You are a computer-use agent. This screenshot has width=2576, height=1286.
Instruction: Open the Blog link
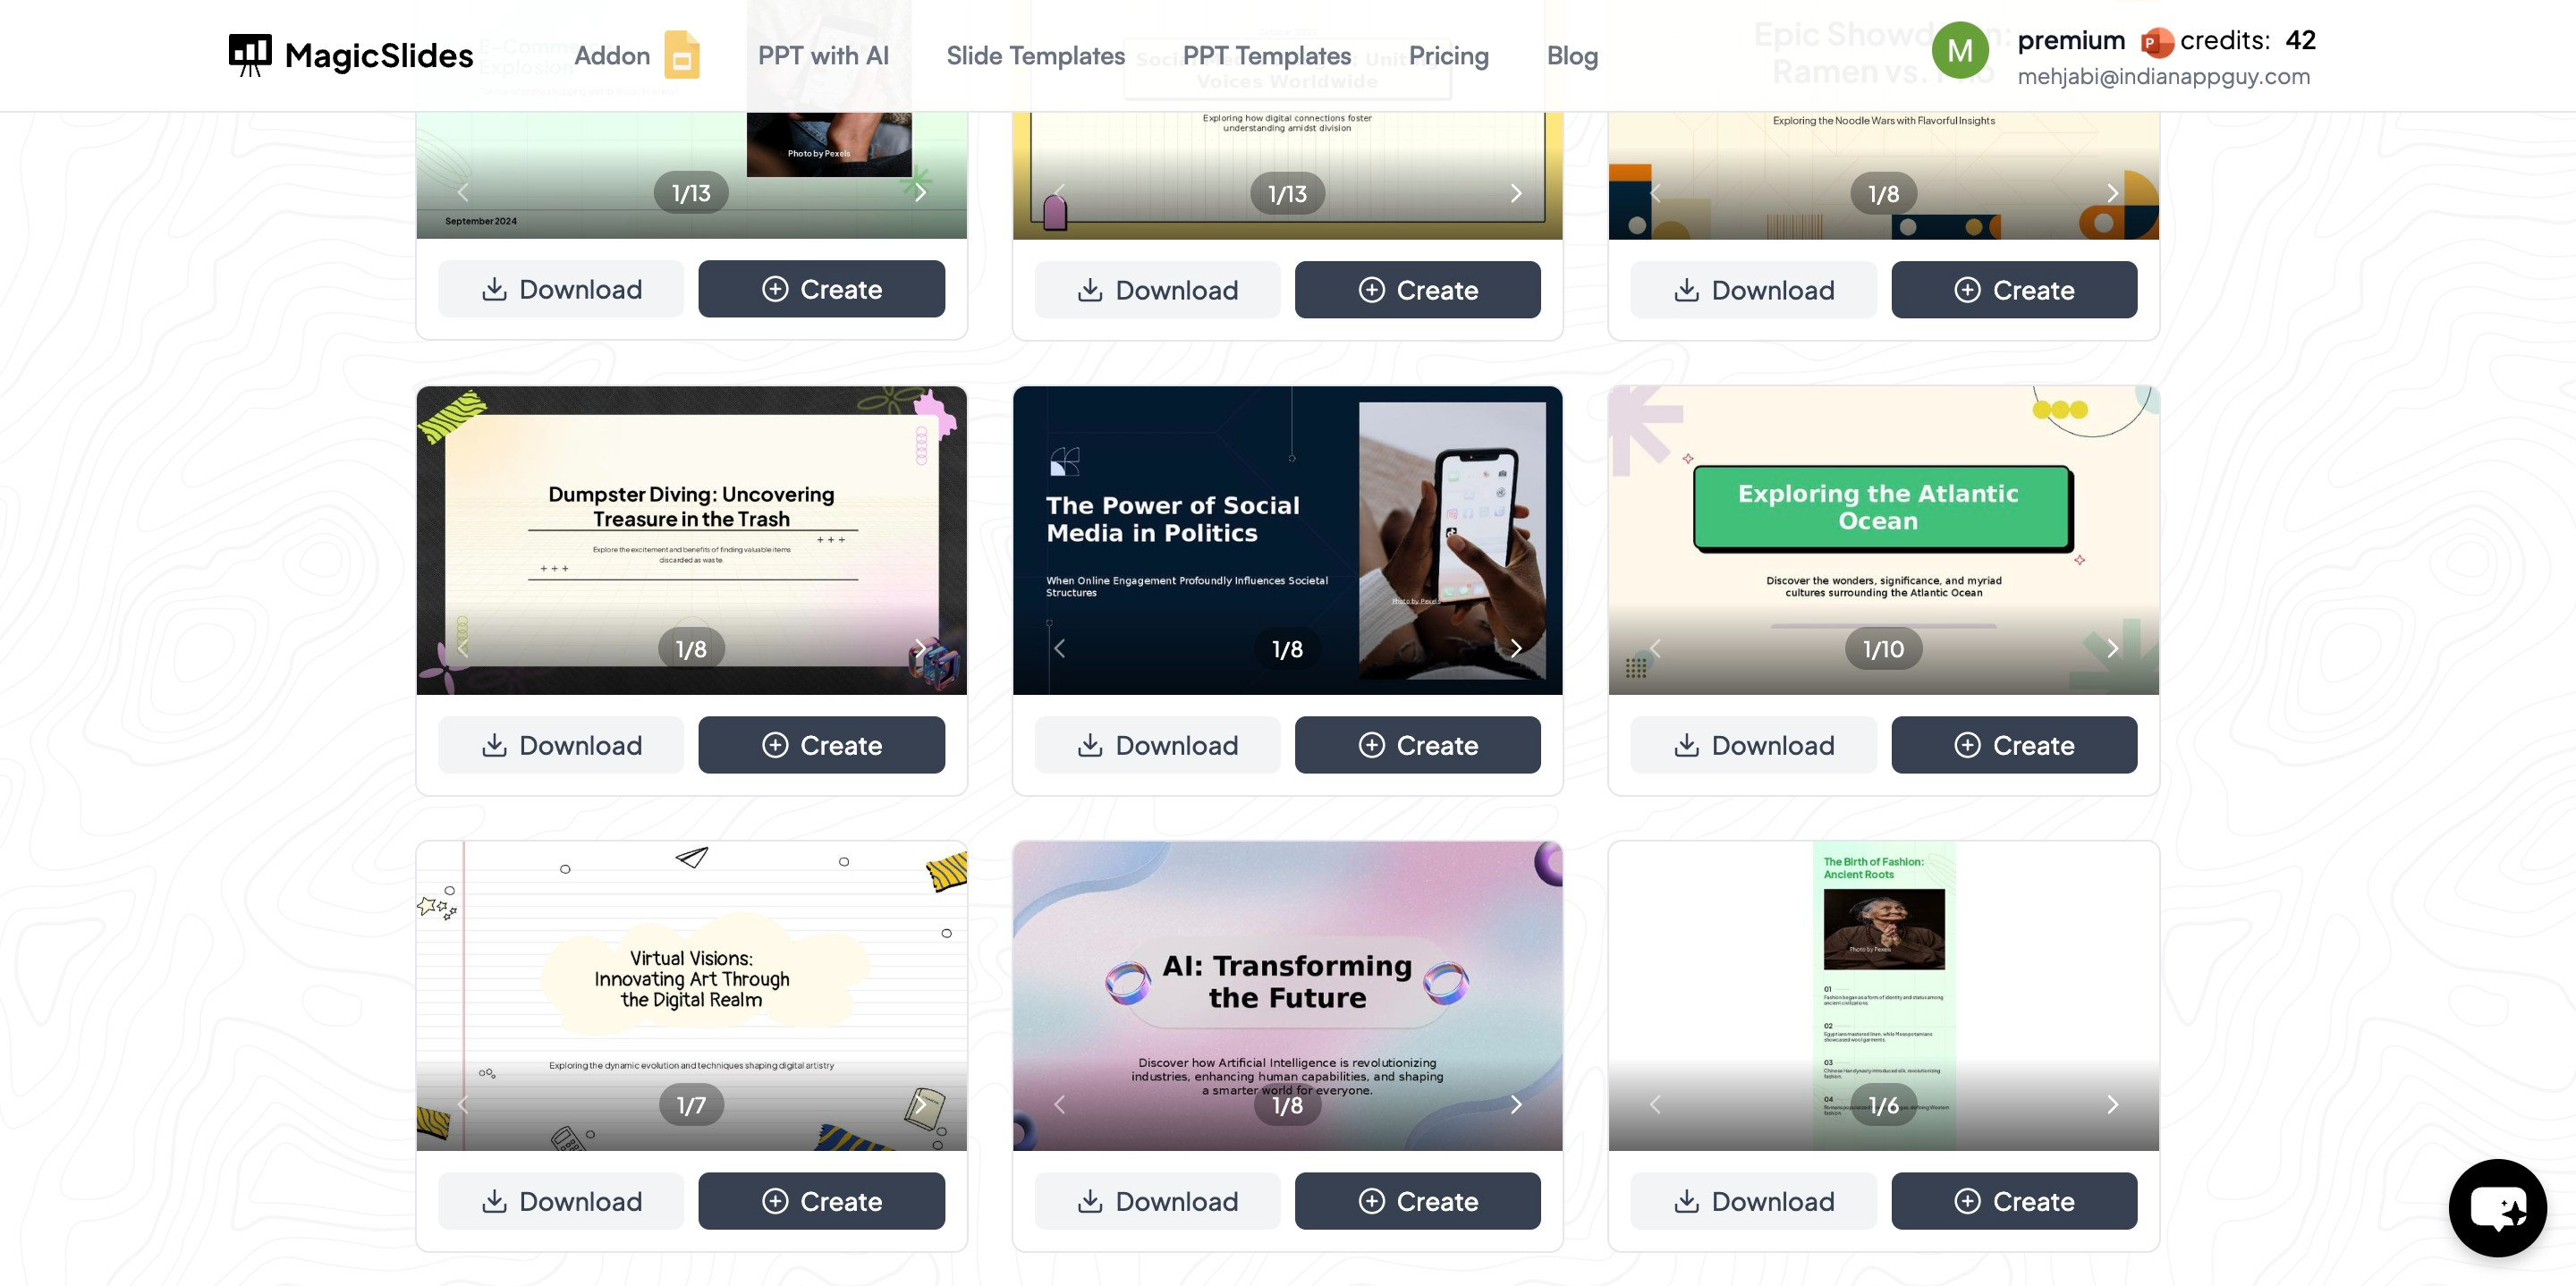pyautogui.click(x=1572, y=56)
